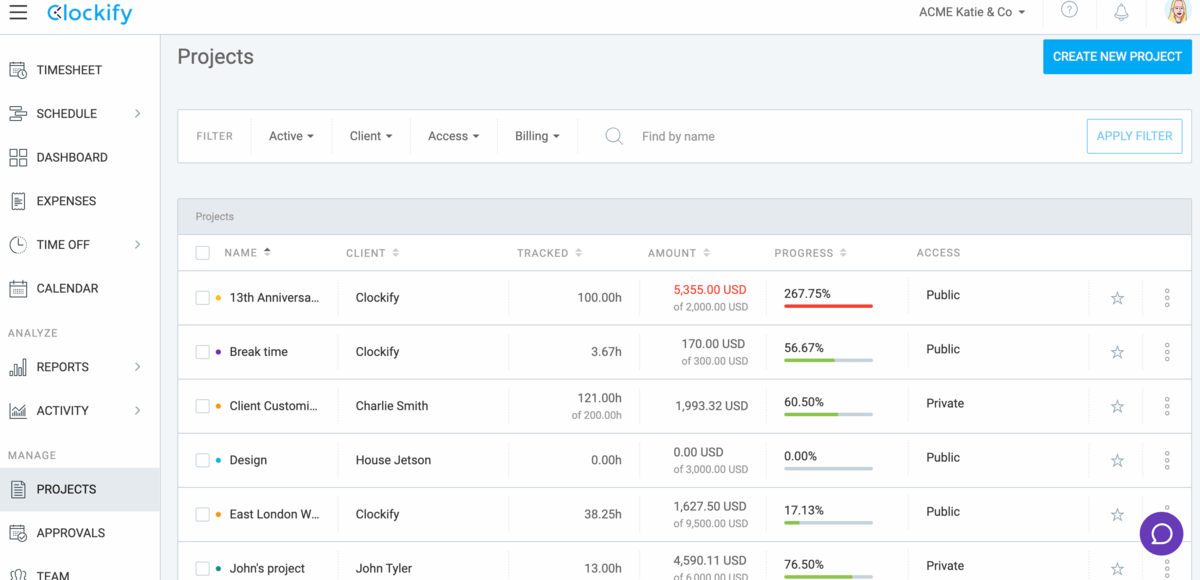Select Projects in the sidebar
This screenshot has width=1200, height=580.
click(x=80, y=489)
